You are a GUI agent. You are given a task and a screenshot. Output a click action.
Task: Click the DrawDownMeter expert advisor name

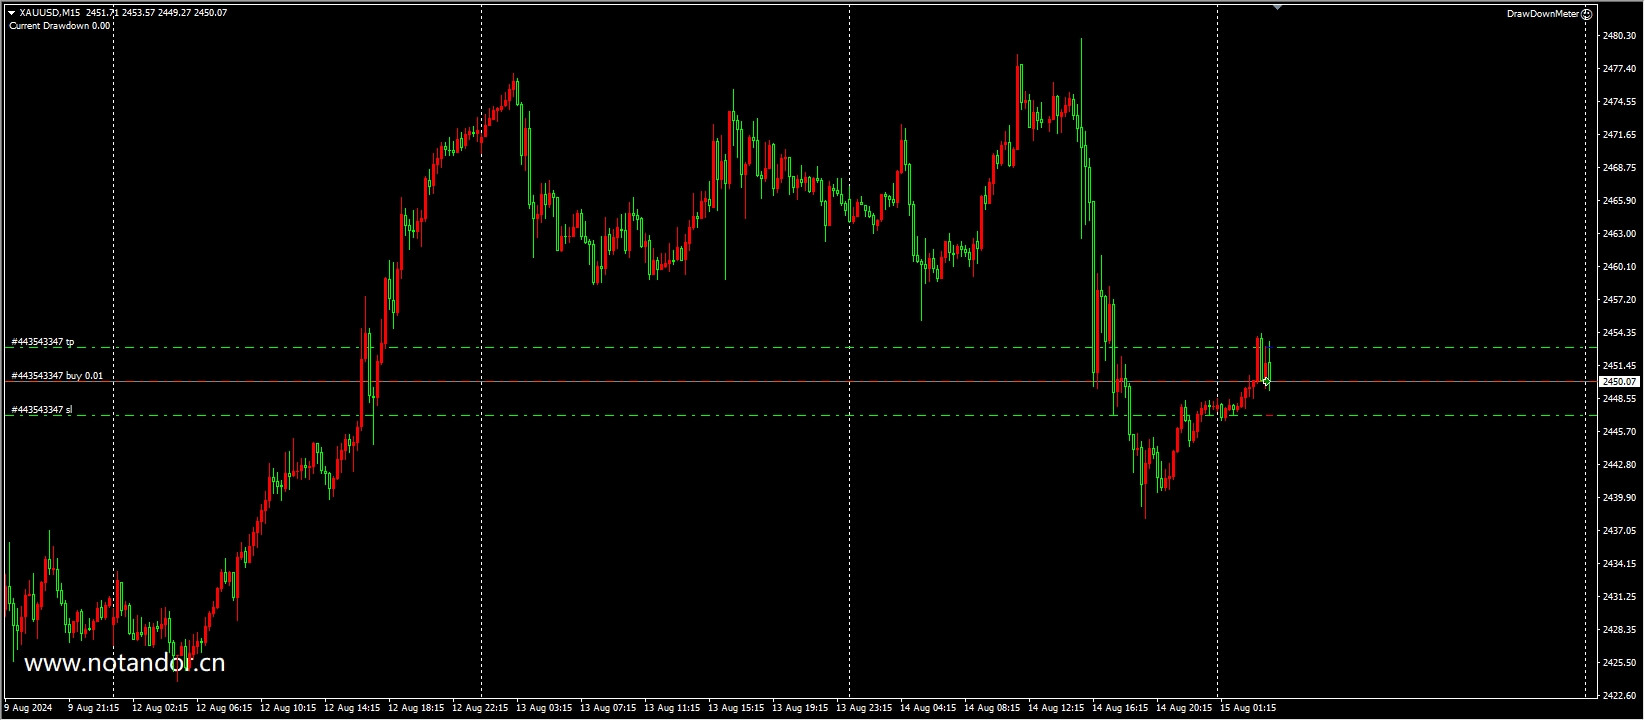(1543, 14)
